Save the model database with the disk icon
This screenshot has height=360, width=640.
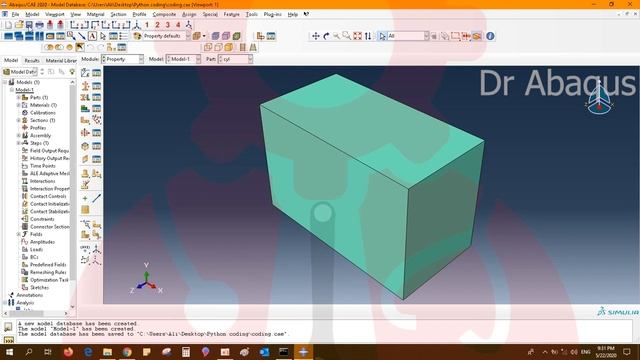tap(29, 25)
